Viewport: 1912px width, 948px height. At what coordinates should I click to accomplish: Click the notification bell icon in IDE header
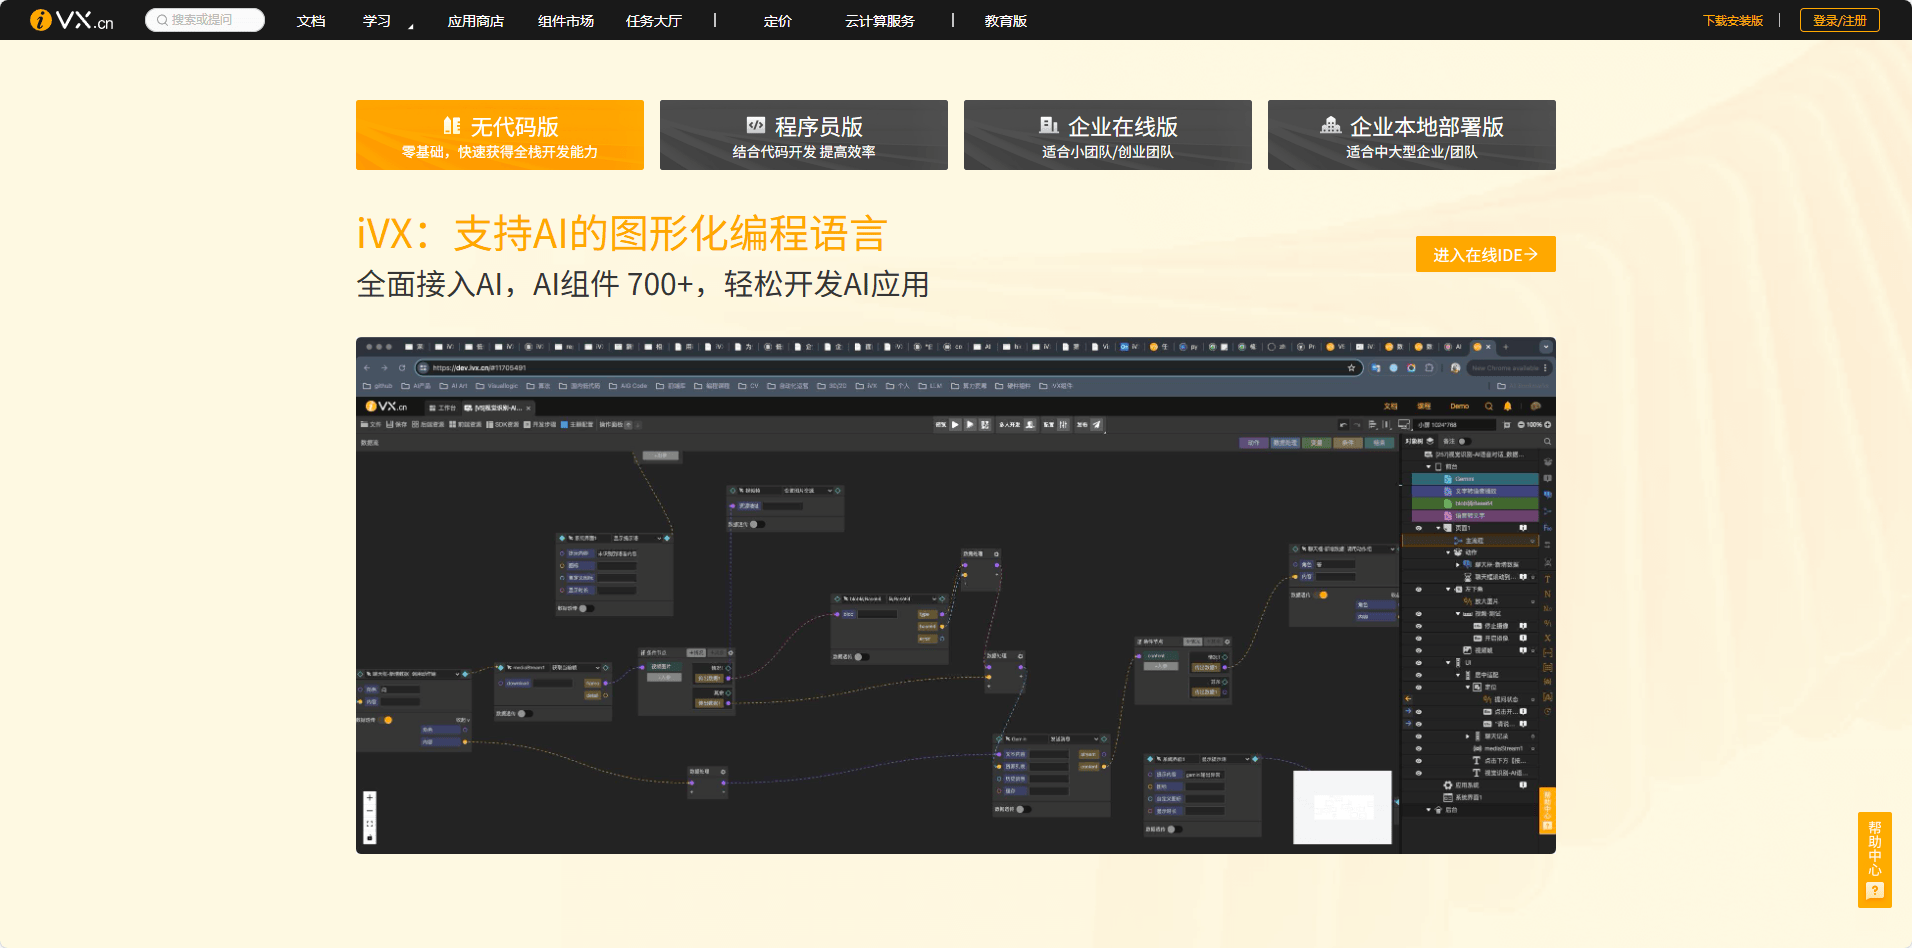tap(1508, 406)
